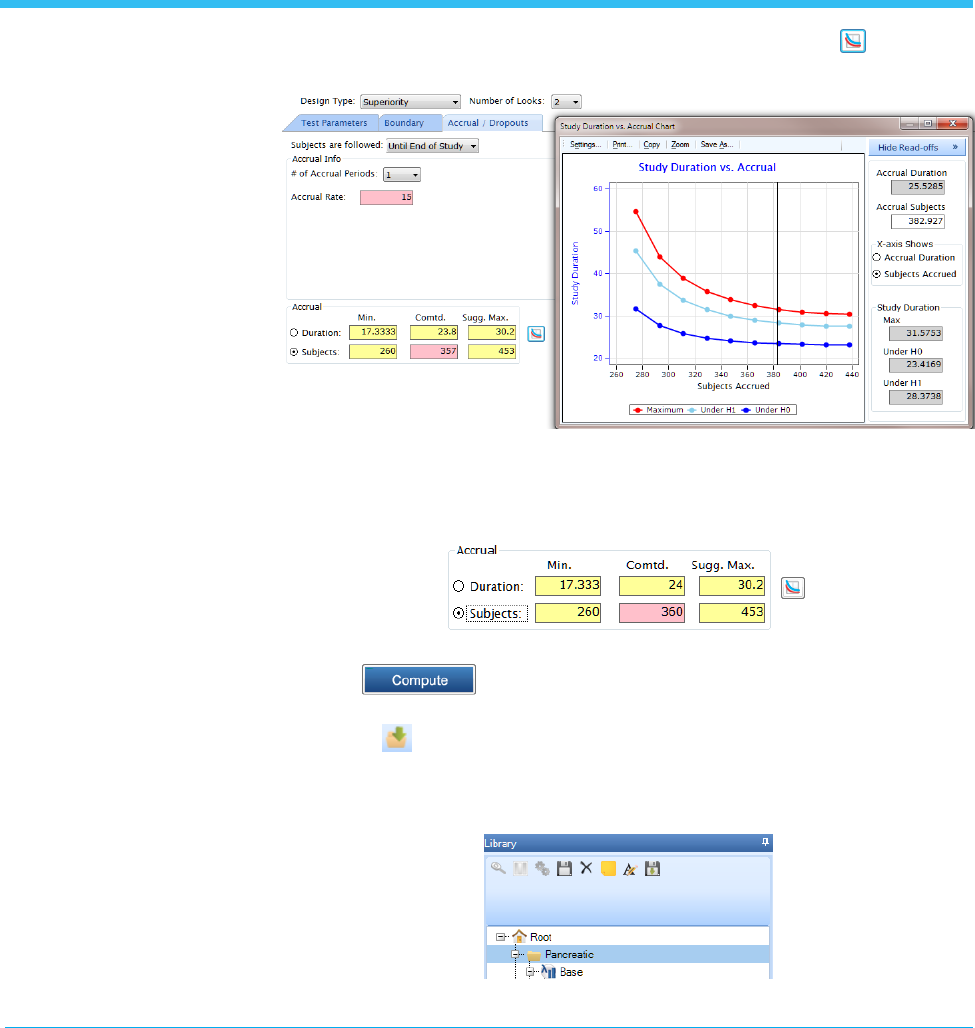The height and width of the screenshot is (1028, 975).
Task: Open Settings in chart window toolbar
Action: (x=585, y=144)
